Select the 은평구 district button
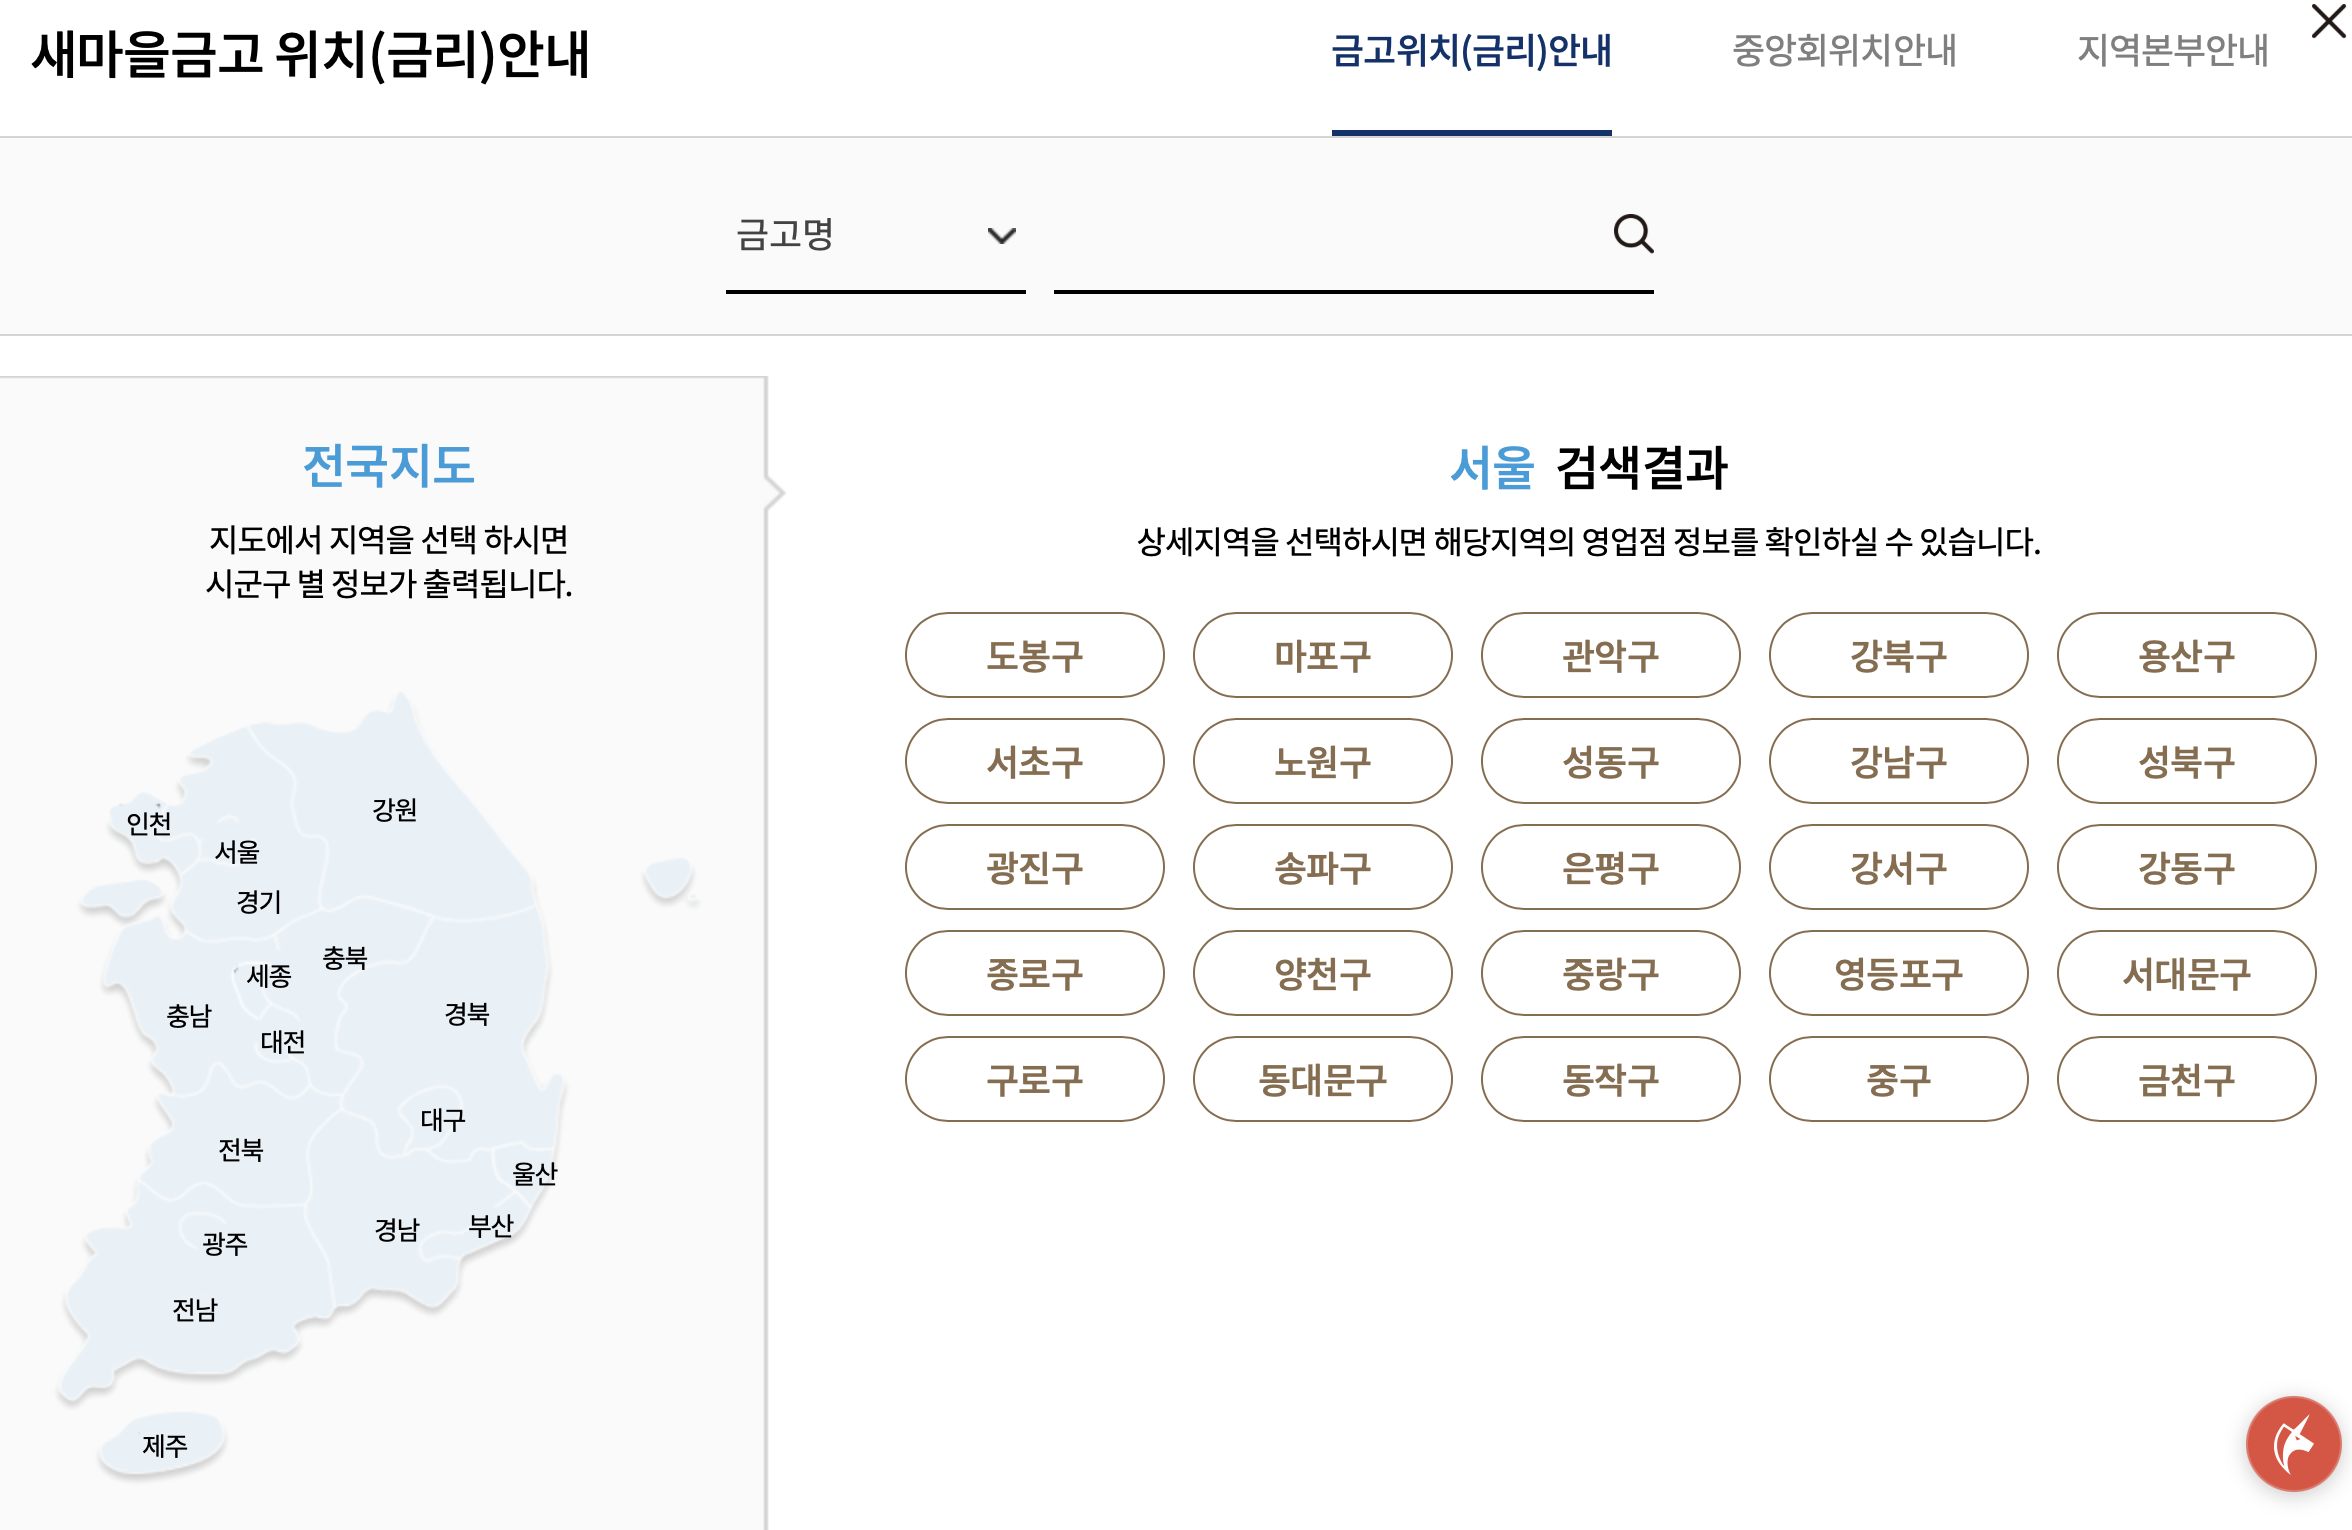Screen dimensions: 2352x1530 pos(1610,868)
